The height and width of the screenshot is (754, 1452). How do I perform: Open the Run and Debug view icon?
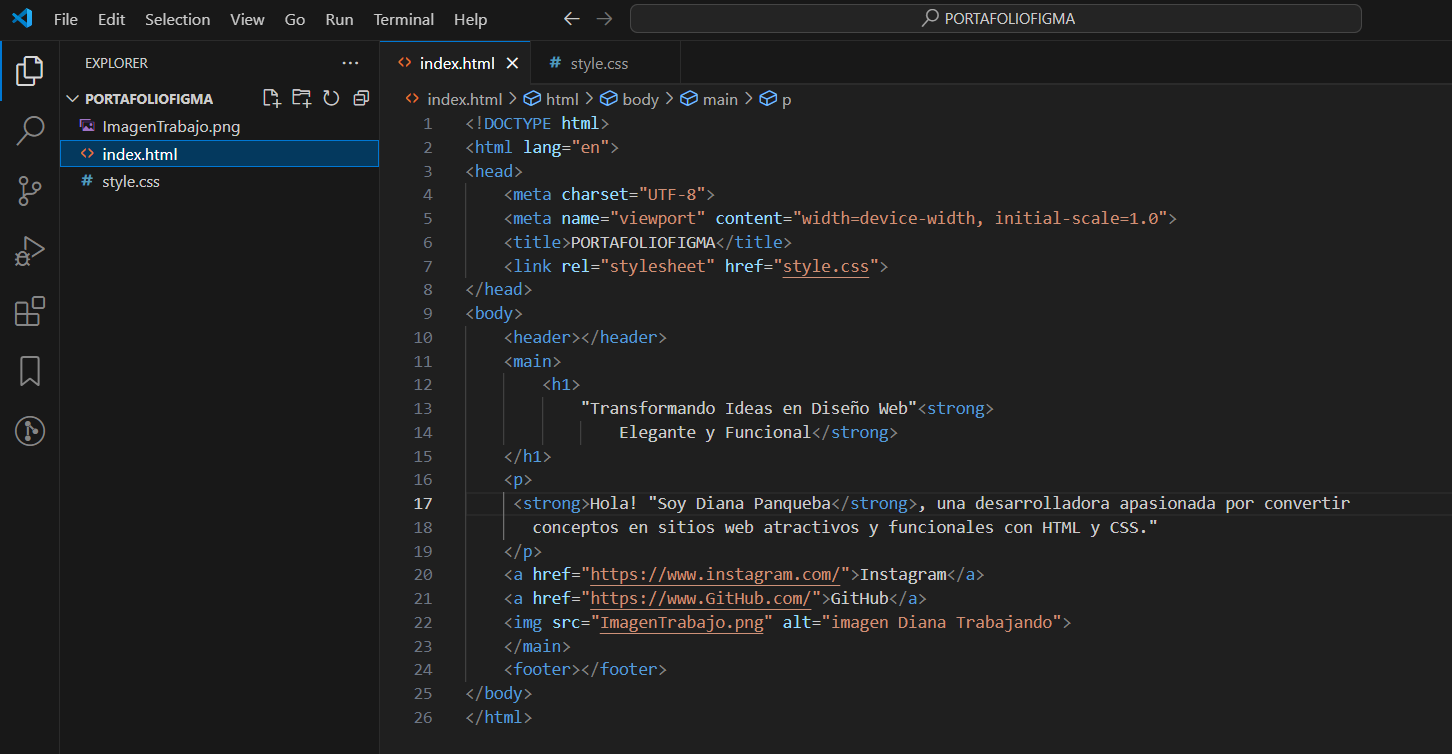coord(30,250)
